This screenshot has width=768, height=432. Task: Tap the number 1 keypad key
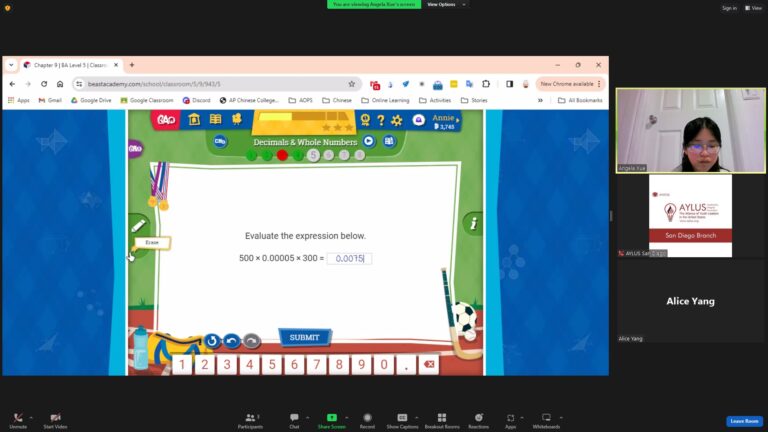pos(182,364)
